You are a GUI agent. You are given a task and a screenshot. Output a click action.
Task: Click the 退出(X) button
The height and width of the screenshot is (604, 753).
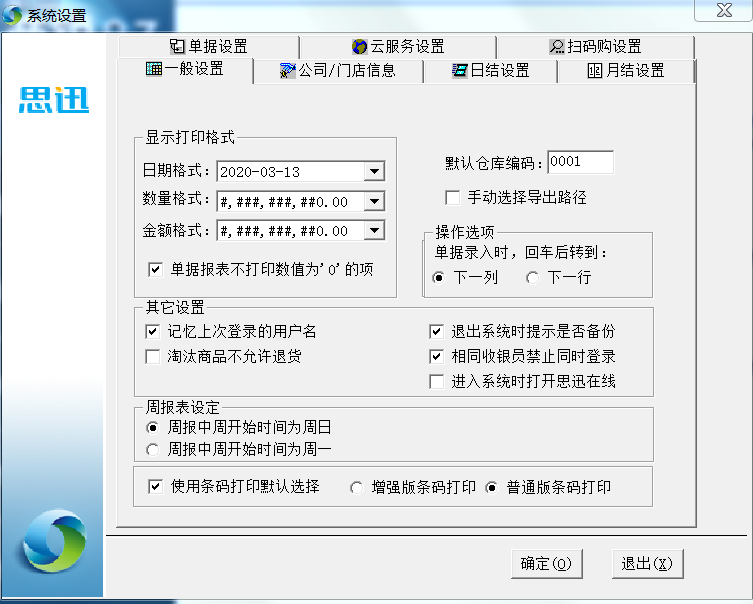point(645,564)
